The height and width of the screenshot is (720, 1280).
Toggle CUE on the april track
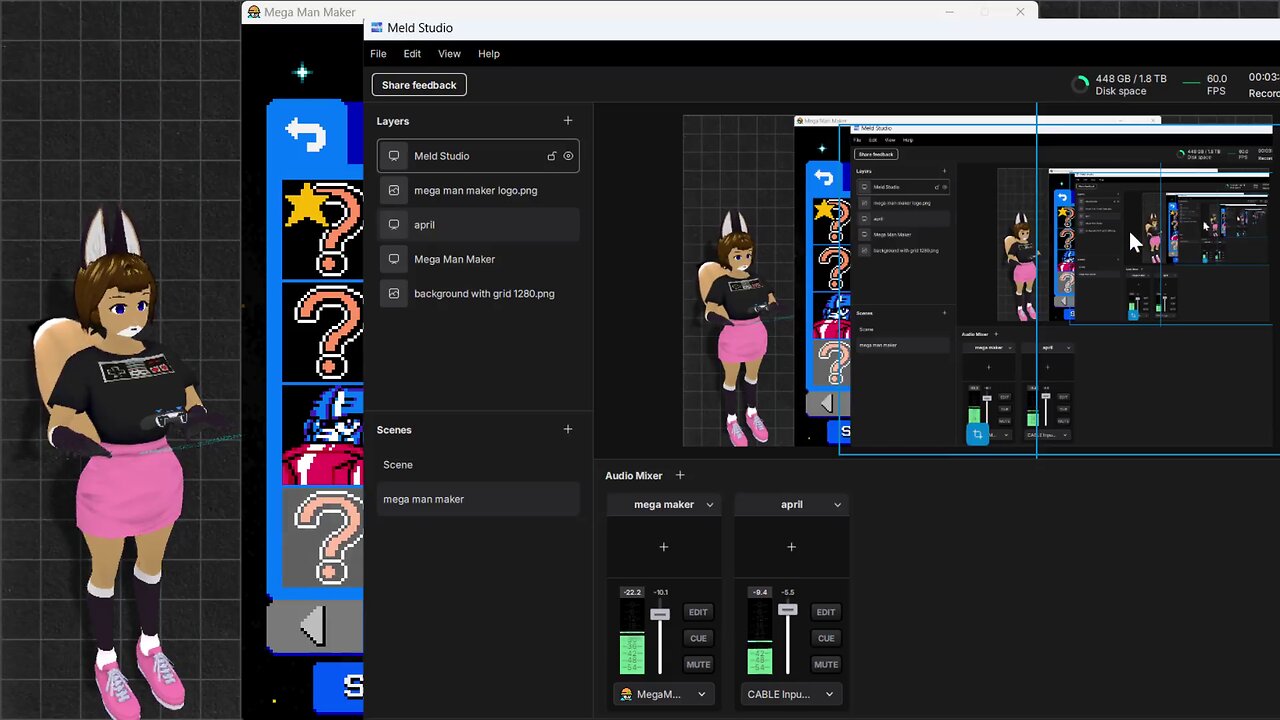(x=826, y=638)
